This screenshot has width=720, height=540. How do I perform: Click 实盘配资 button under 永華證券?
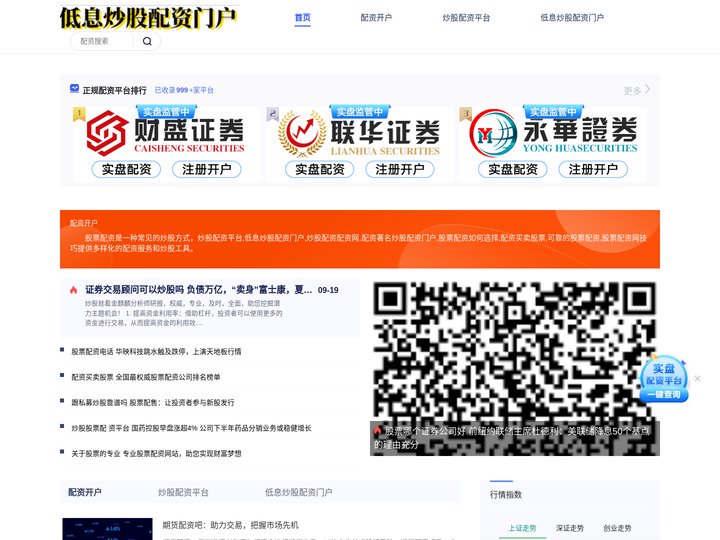tap(513, 169)
